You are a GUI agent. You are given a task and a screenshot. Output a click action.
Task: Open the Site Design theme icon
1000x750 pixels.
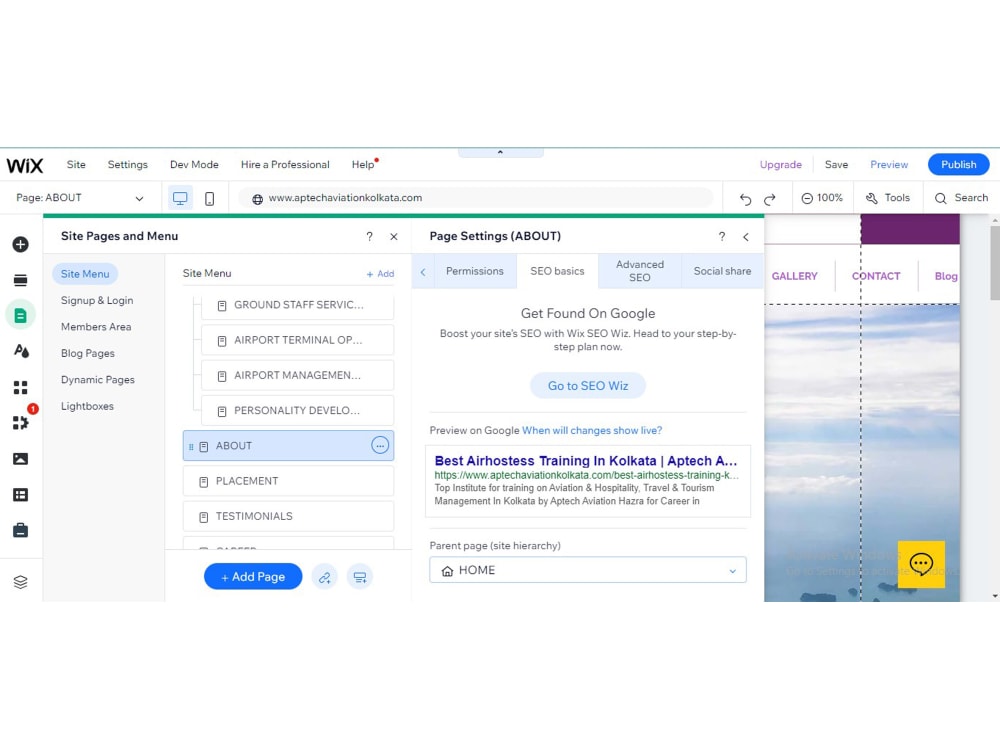pos(20,351)
